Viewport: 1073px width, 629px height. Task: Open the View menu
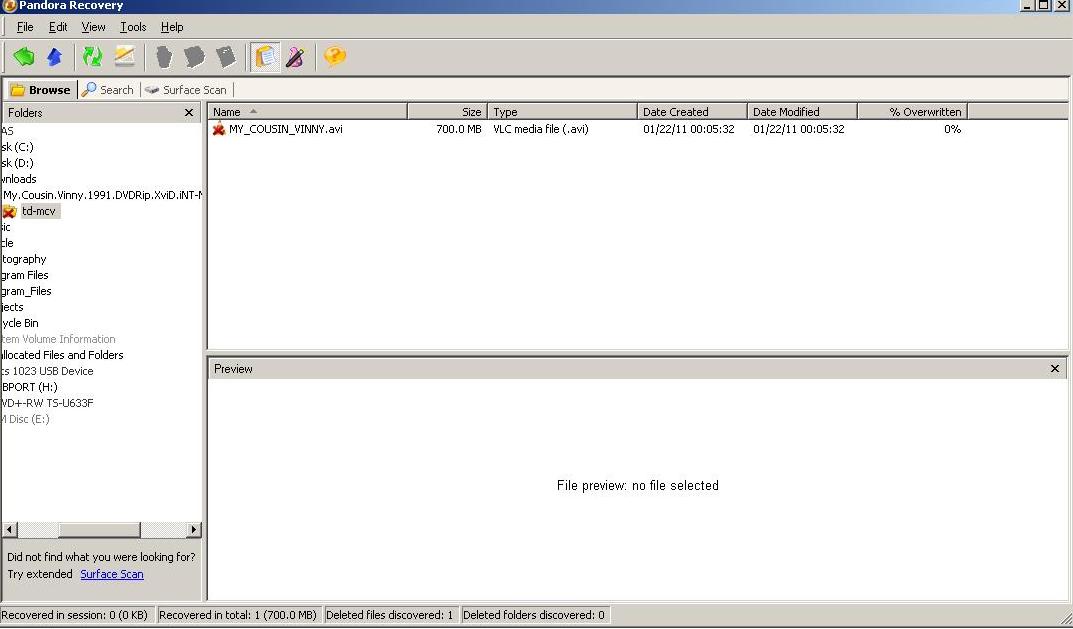tap(93, 27)
